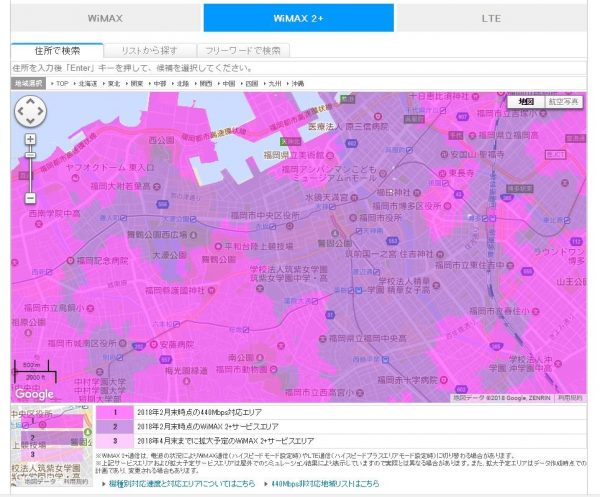600x497 pixels.
Task: Click the 櫛田神社 shrine marker
Action: point(417,192)
